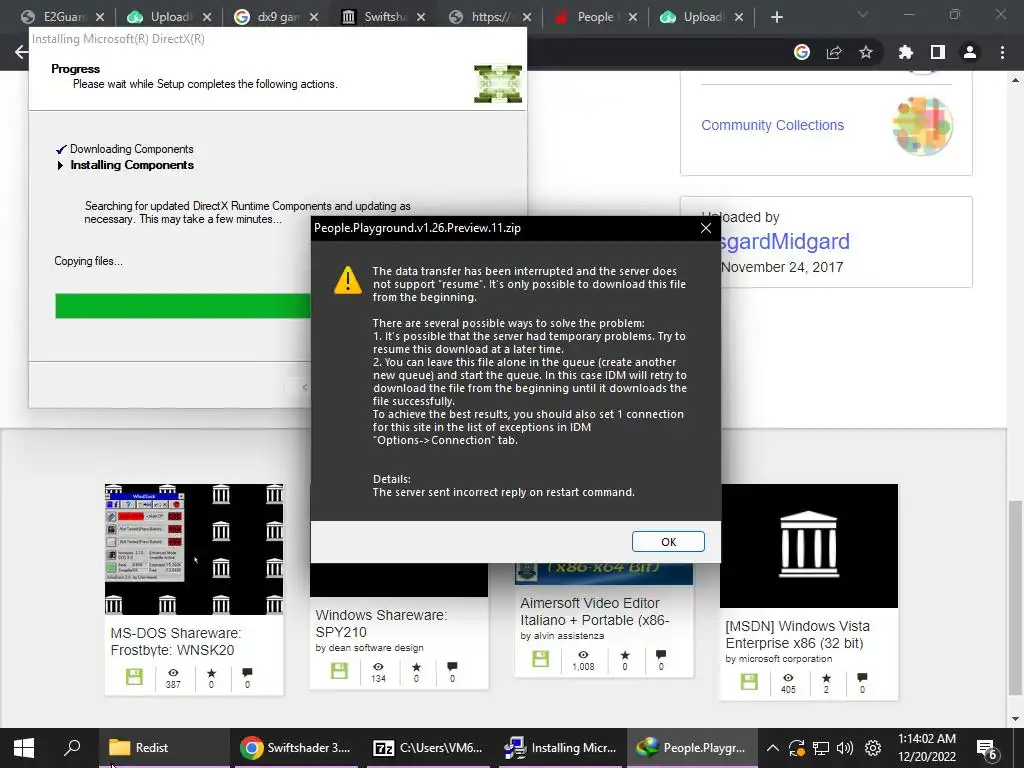Open uploader profile link sgardMidgard
This screenshot has width=1024, height=768.
[x=784, y=242]
